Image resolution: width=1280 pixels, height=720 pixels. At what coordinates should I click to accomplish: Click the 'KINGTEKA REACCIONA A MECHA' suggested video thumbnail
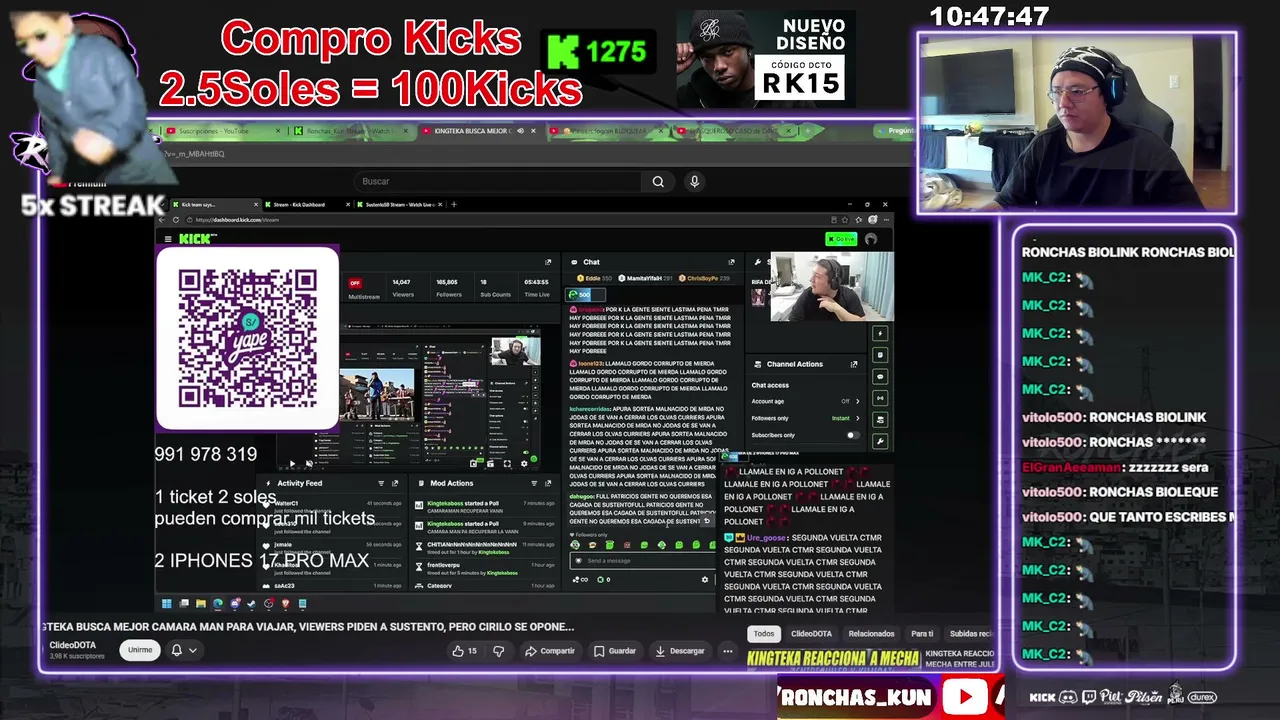click(834, 658)
